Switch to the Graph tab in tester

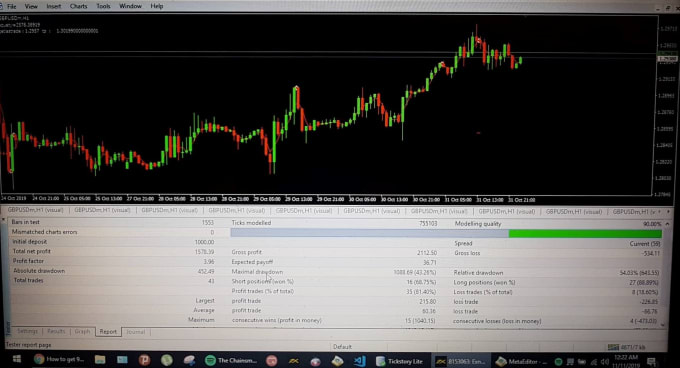pos(82,332)
